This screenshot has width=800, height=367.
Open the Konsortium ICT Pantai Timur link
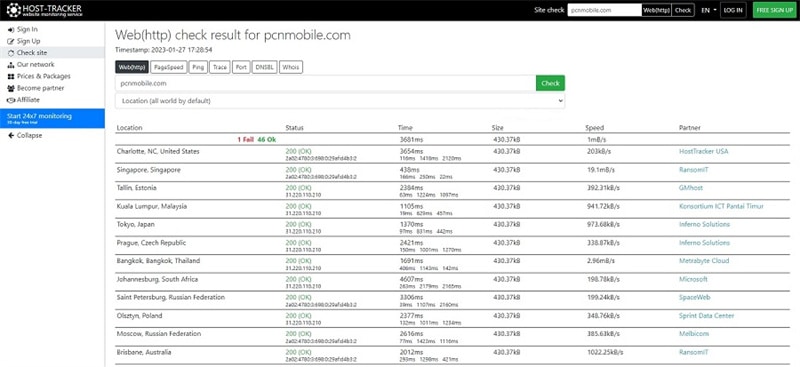pyautogui.click(x=721, y=206)
